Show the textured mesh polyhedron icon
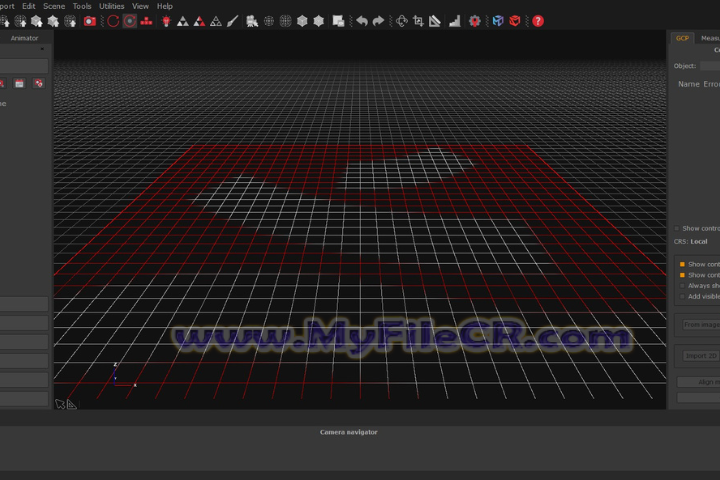Image resolution: width=720 pixels, height=480 pixels. point(318,21)
